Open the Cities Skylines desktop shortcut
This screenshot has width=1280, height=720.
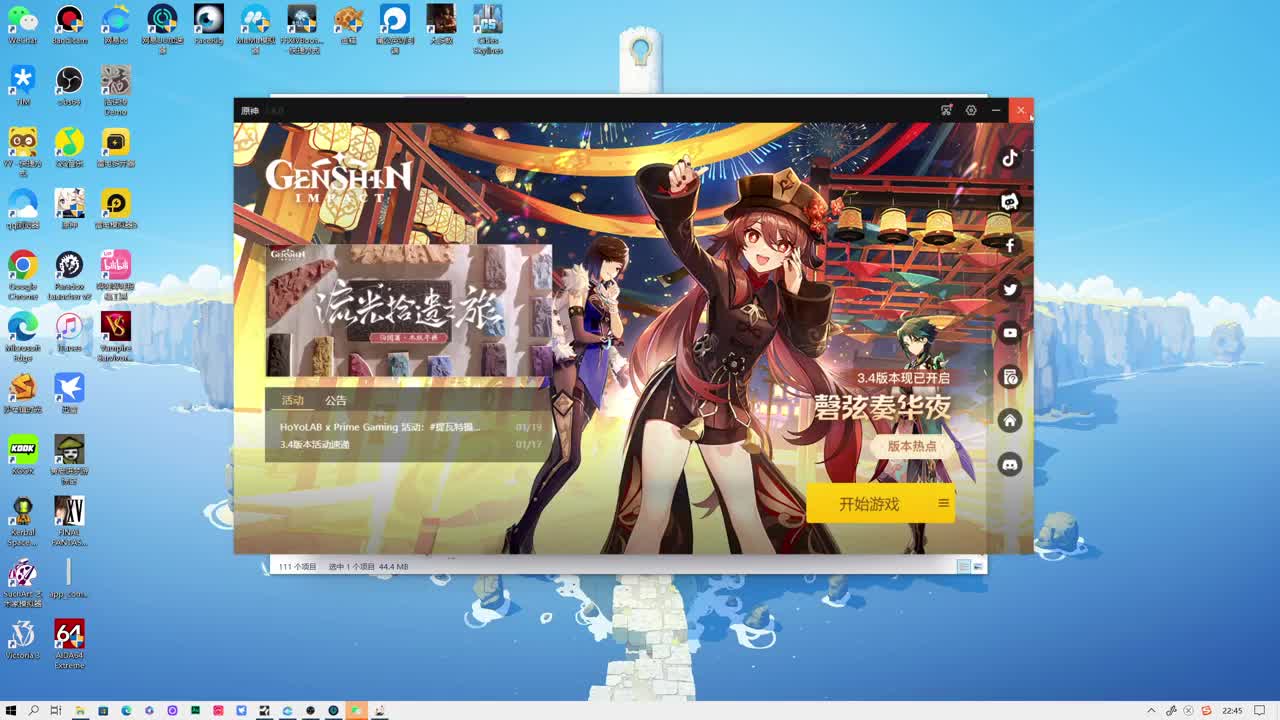488,28
